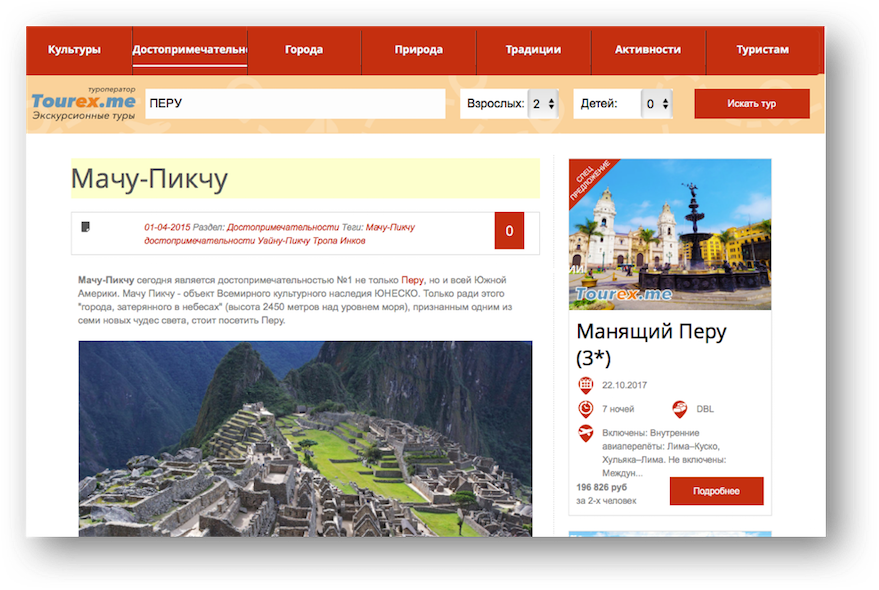This screenshot has width=879, height=590.
Task: Open the Взрослых adults count selector
Action: tap(543, 104)
